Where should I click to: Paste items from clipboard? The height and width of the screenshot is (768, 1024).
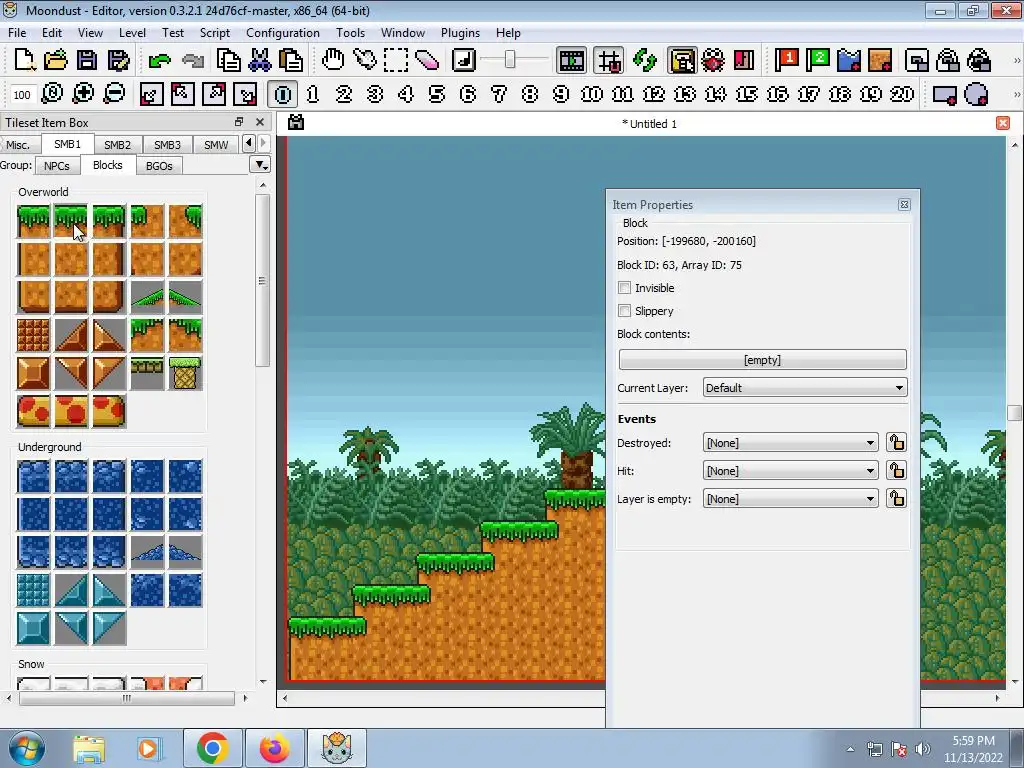(291, 60)
